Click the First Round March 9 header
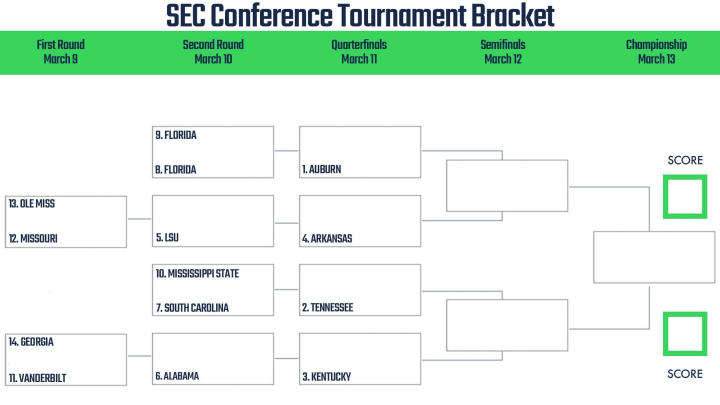 point(61,52)
